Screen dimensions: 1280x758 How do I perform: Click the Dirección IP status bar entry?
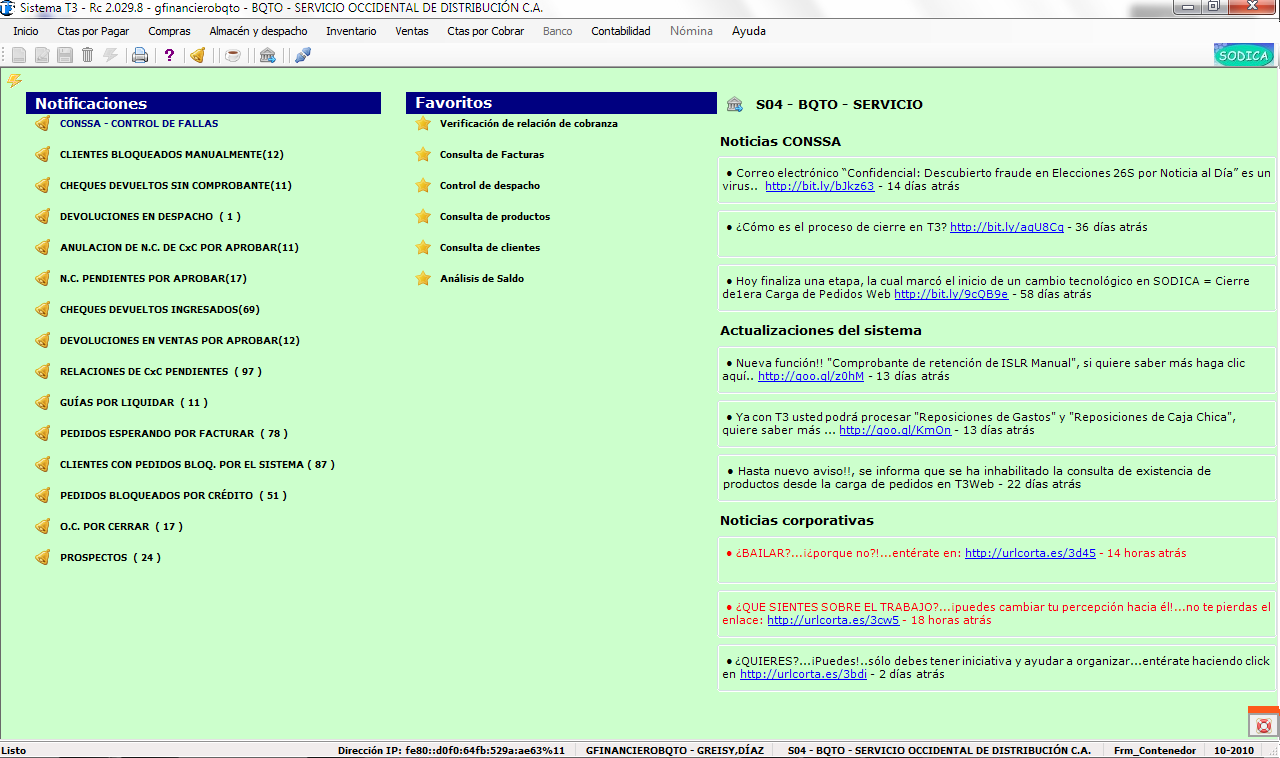pos(451,750)
